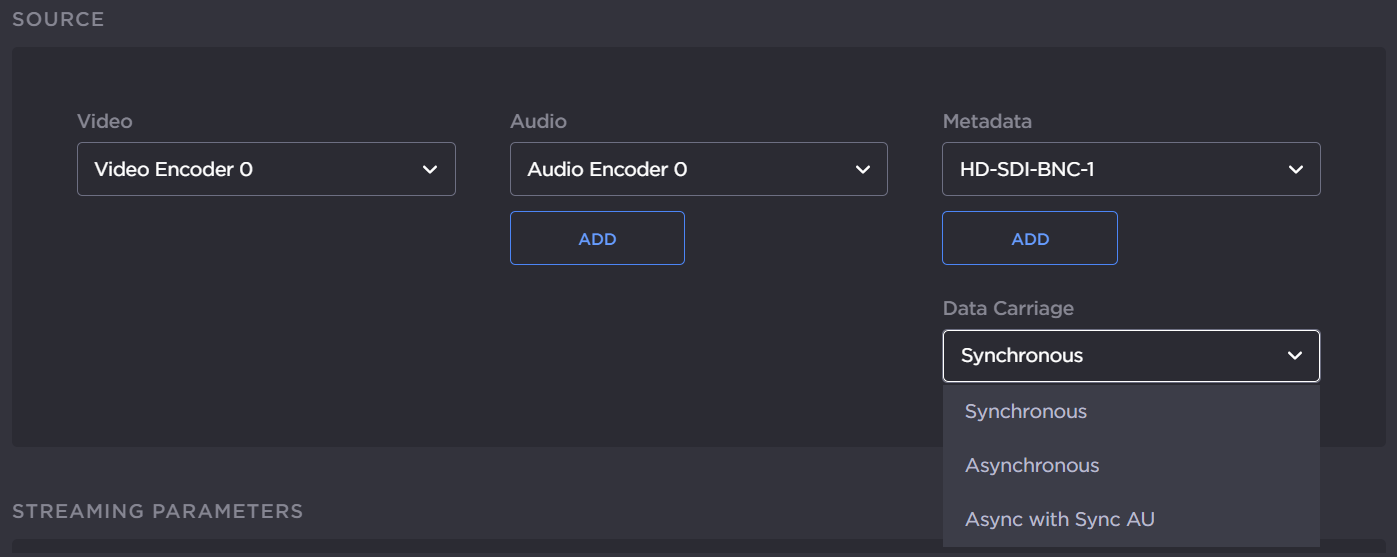Click the STREAMING PARAMETERS section heading
1397x557 pixels.
click(157, 511)
